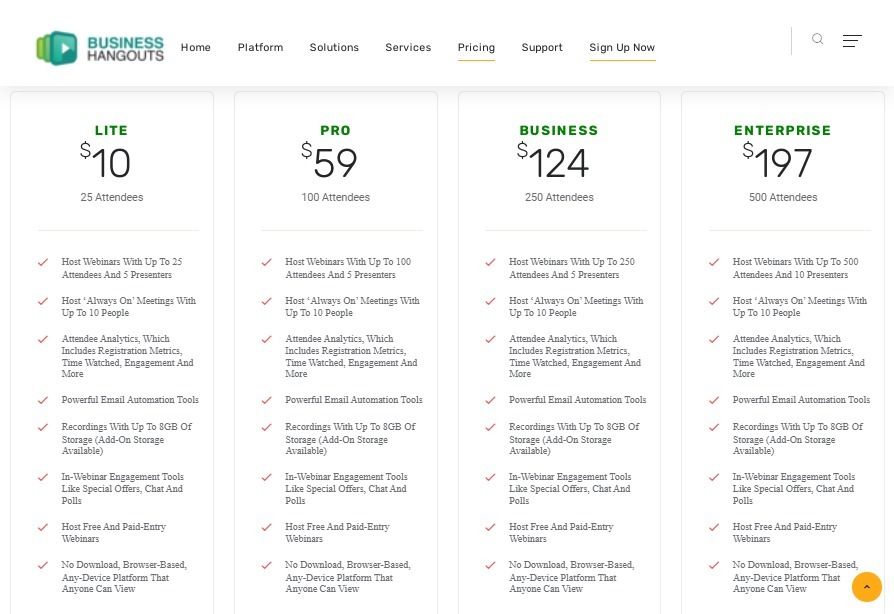894x614 pixels.
Task: Open the Services menu
Action: pyautogui.click(x=408, y=47)
